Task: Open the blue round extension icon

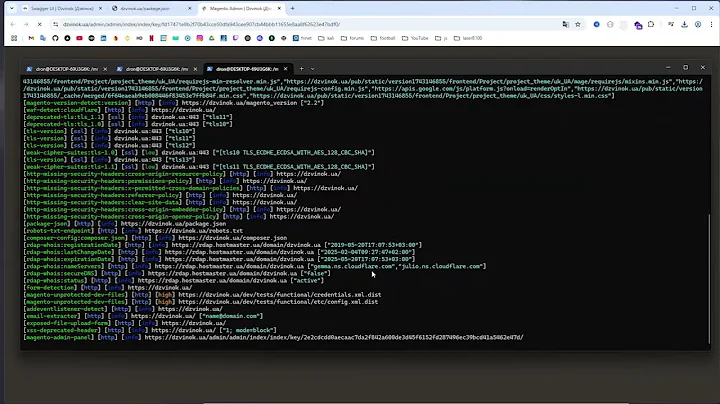Action: pyautogui.click(x=596, y=24)
